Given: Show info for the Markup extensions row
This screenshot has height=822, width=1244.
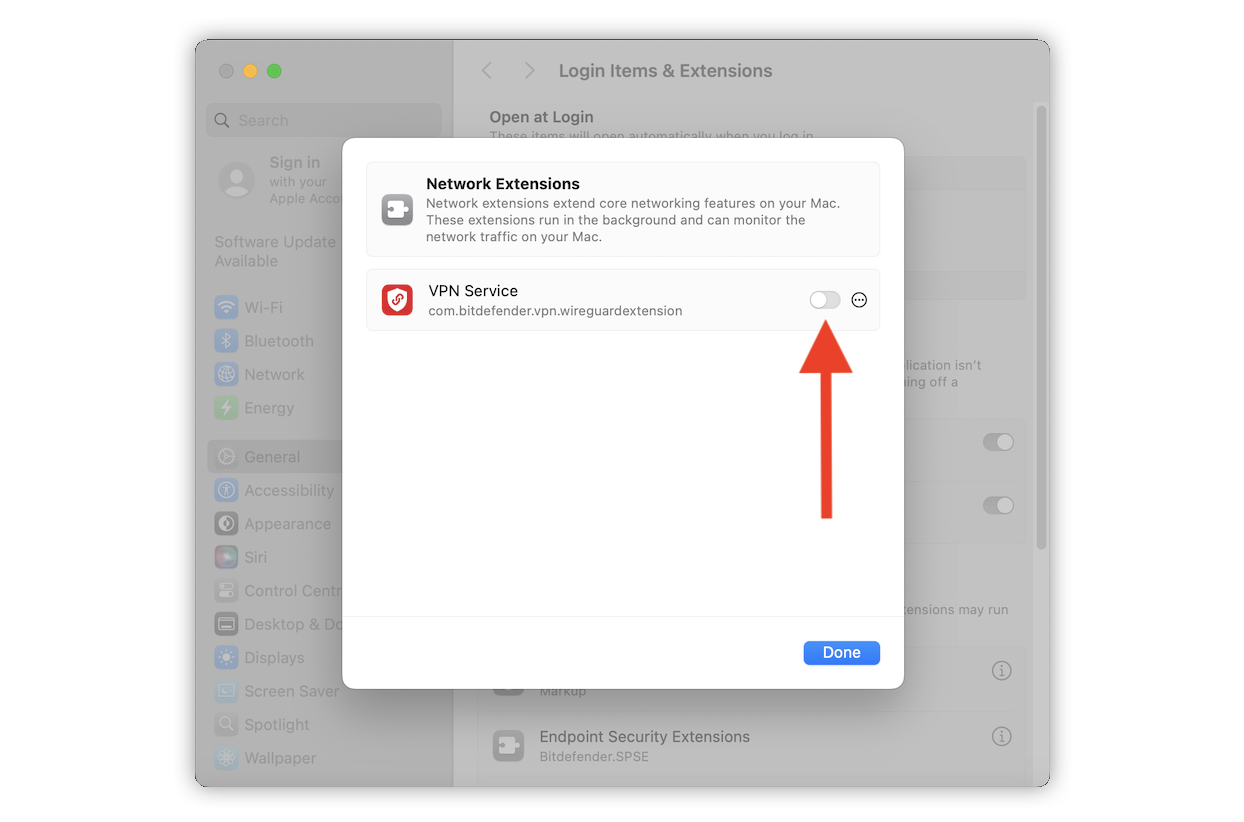Looking at the screenshot, I should click(x=1001, y=670).
